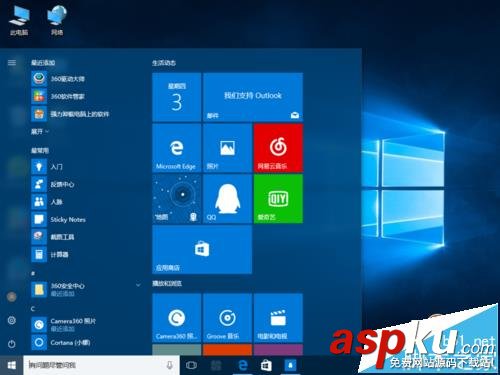Open the Groove 音乐 tile
The width and height of the screenshot is (500, 375).
tap(228, 318)
